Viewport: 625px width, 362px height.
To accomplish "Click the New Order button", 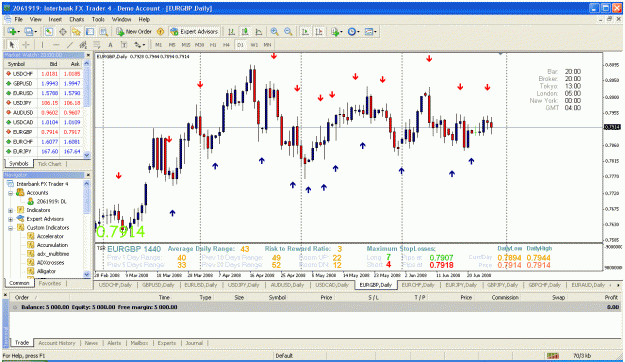I will (x=134, y=31).
